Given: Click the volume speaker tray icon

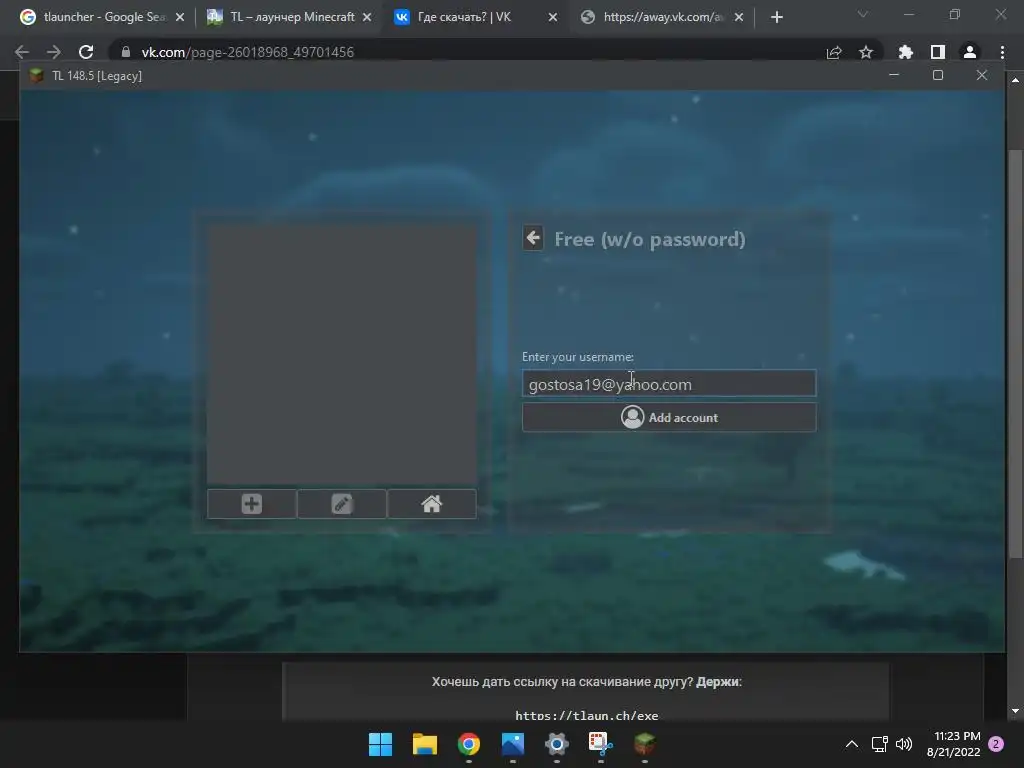Looking at the screenshot, I should tap(904, 744).
